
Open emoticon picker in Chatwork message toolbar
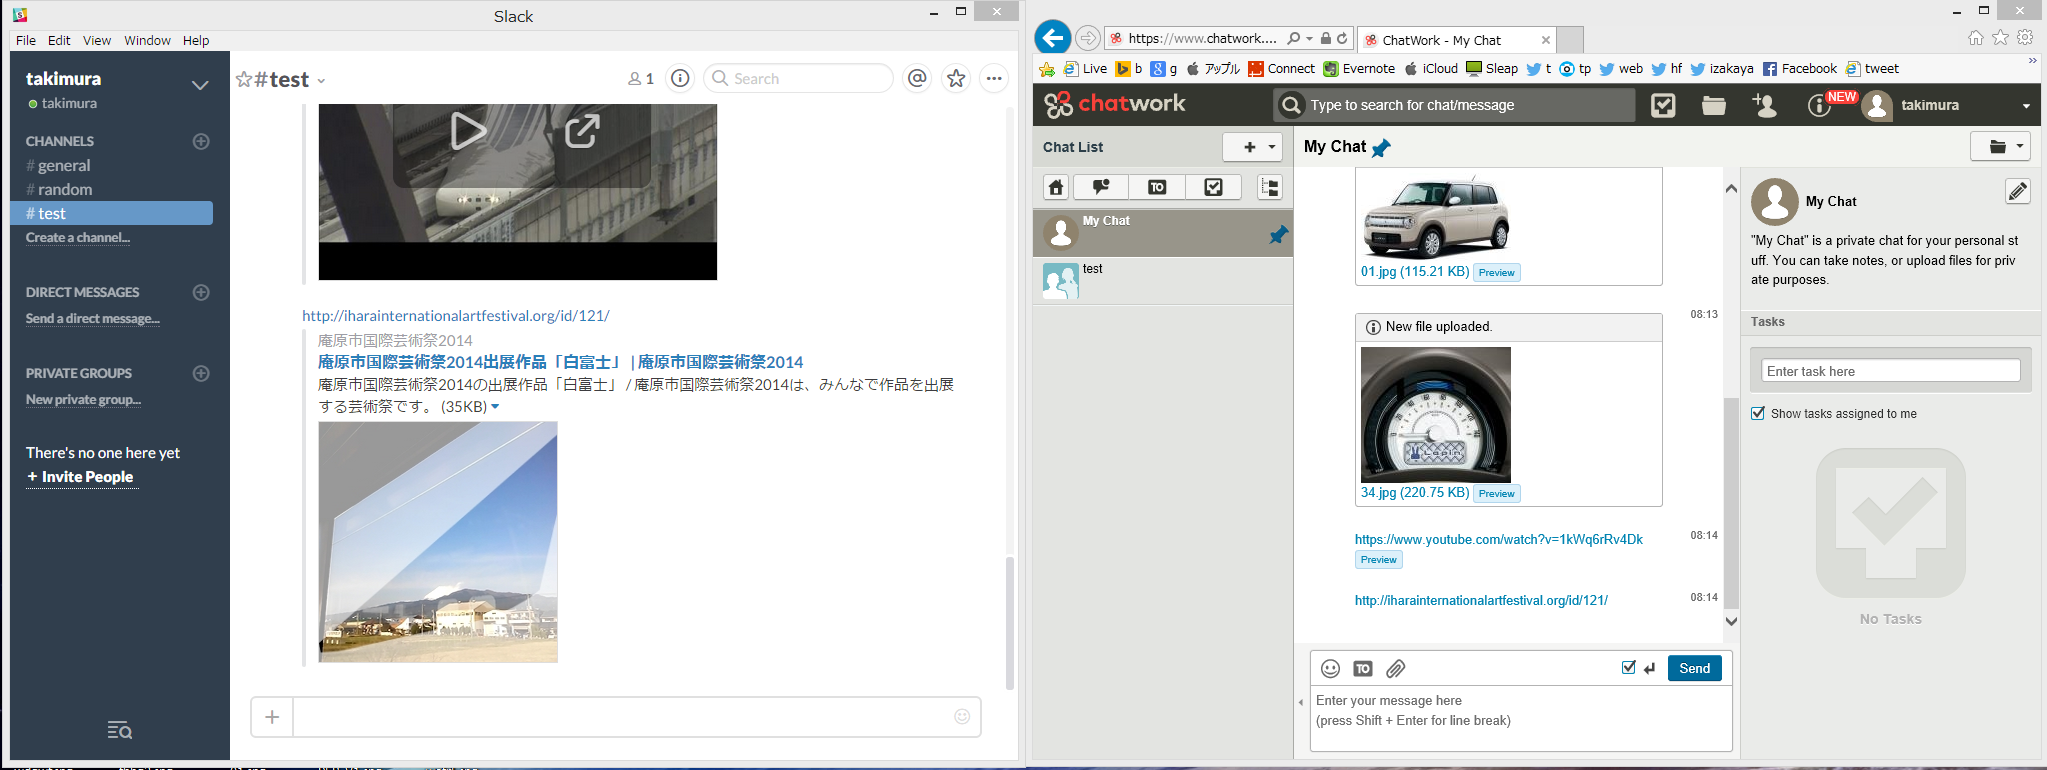(1330, 668)
